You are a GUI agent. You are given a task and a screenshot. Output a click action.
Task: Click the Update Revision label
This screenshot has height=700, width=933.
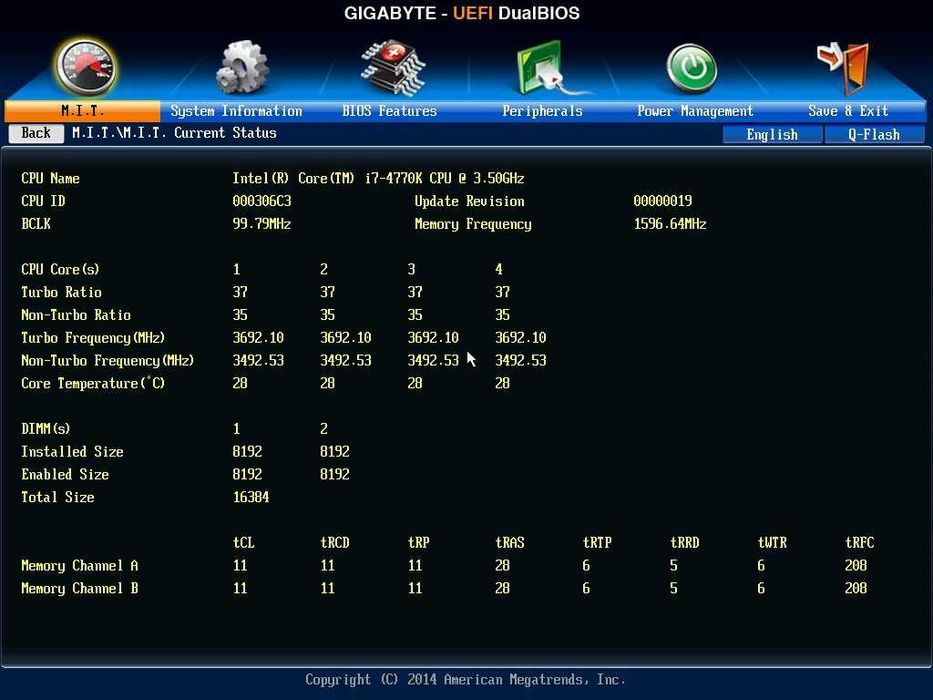[469, 201]
